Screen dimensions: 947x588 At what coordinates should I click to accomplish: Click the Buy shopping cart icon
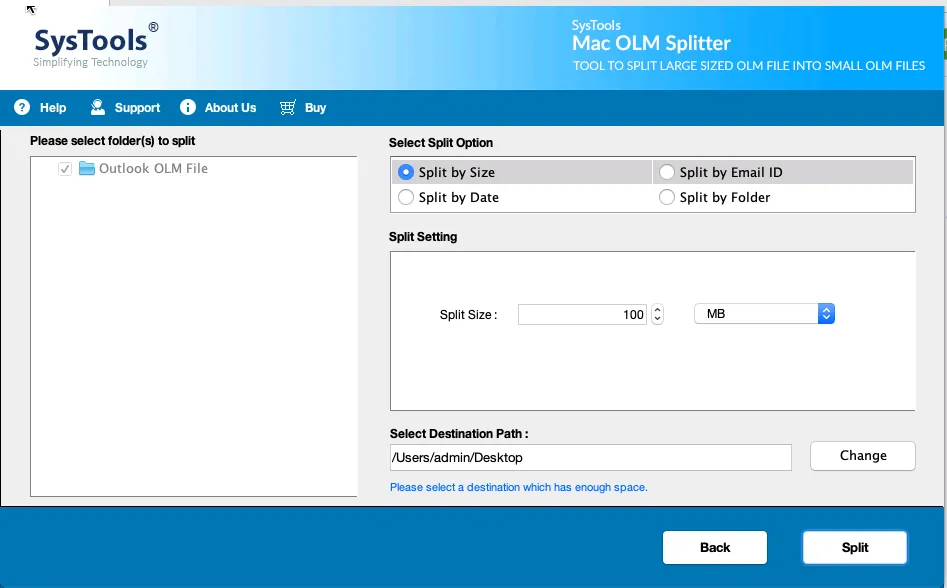287,107
